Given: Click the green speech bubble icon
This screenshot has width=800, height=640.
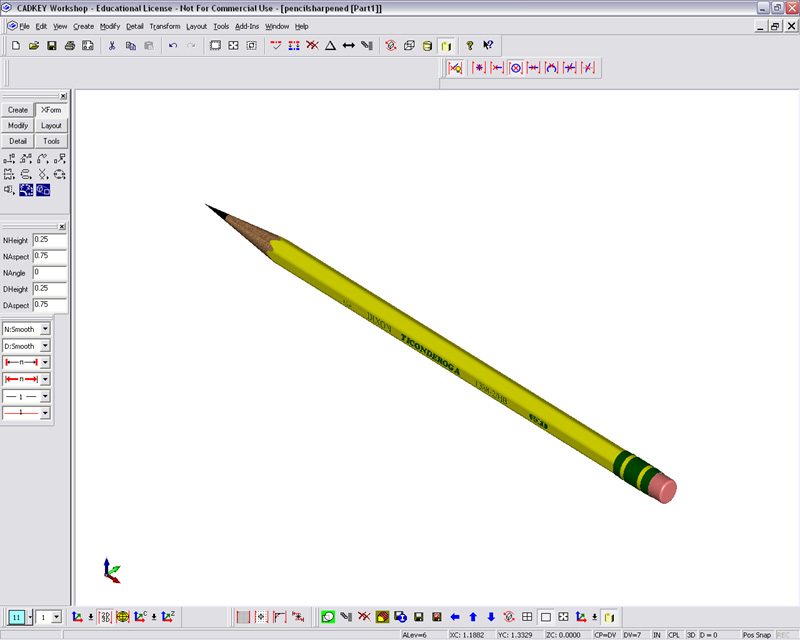Looking at the screenshot, I should [328, 617].
